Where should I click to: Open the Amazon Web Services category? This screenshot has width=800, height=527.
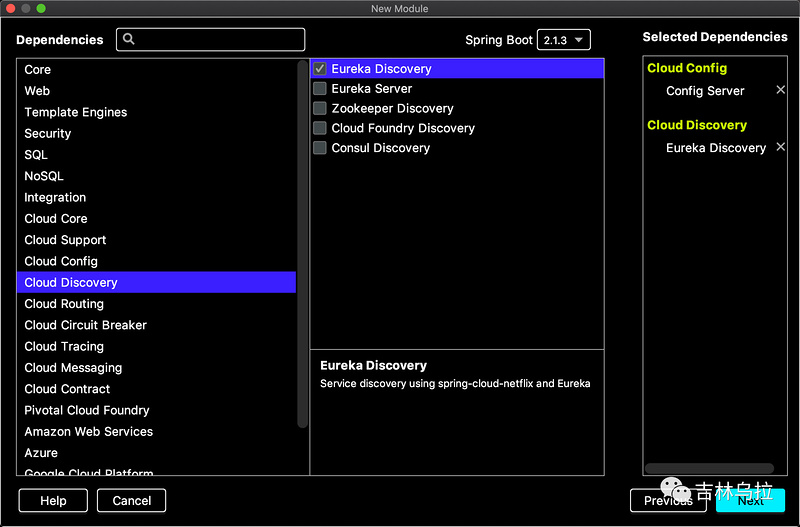pos(156,432)
